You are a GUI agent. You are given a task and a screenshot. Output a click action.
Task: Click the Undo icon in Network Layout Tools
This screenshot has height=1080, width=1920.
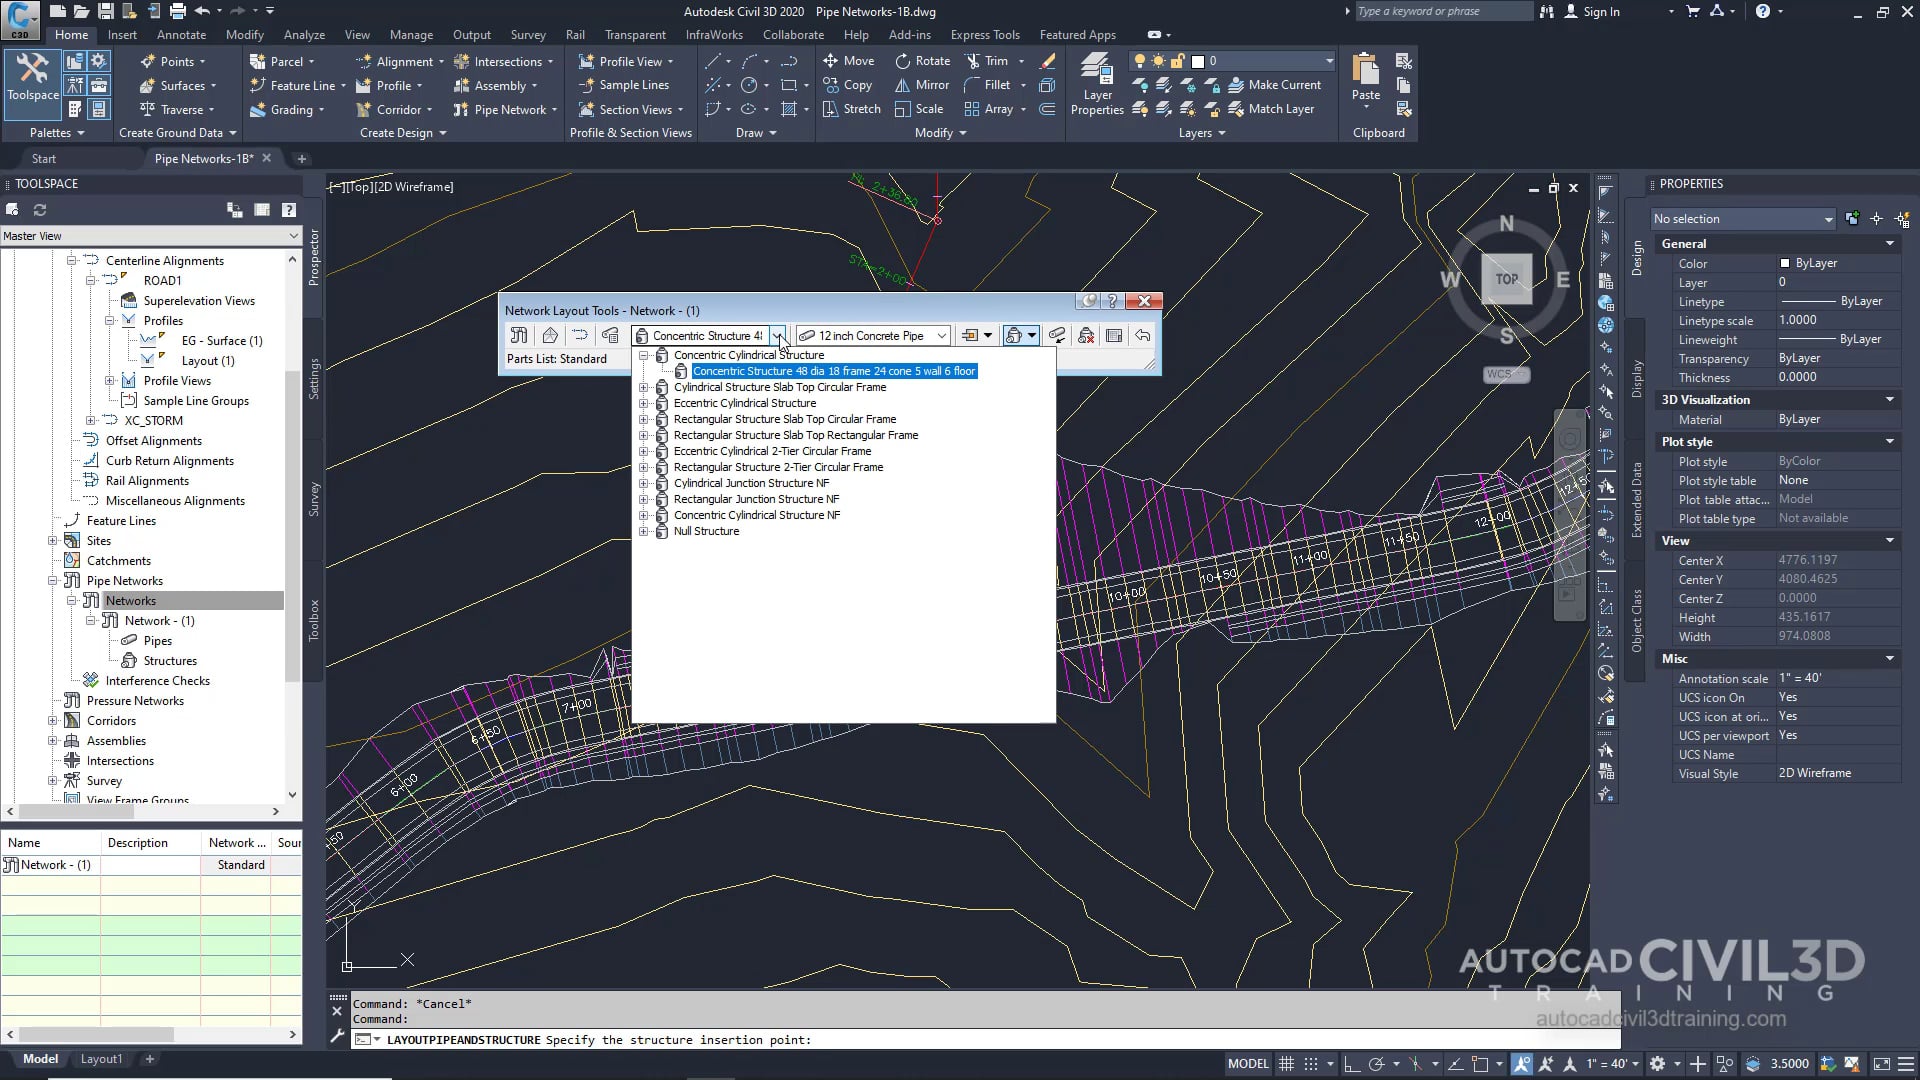(x=1143, y=335)
